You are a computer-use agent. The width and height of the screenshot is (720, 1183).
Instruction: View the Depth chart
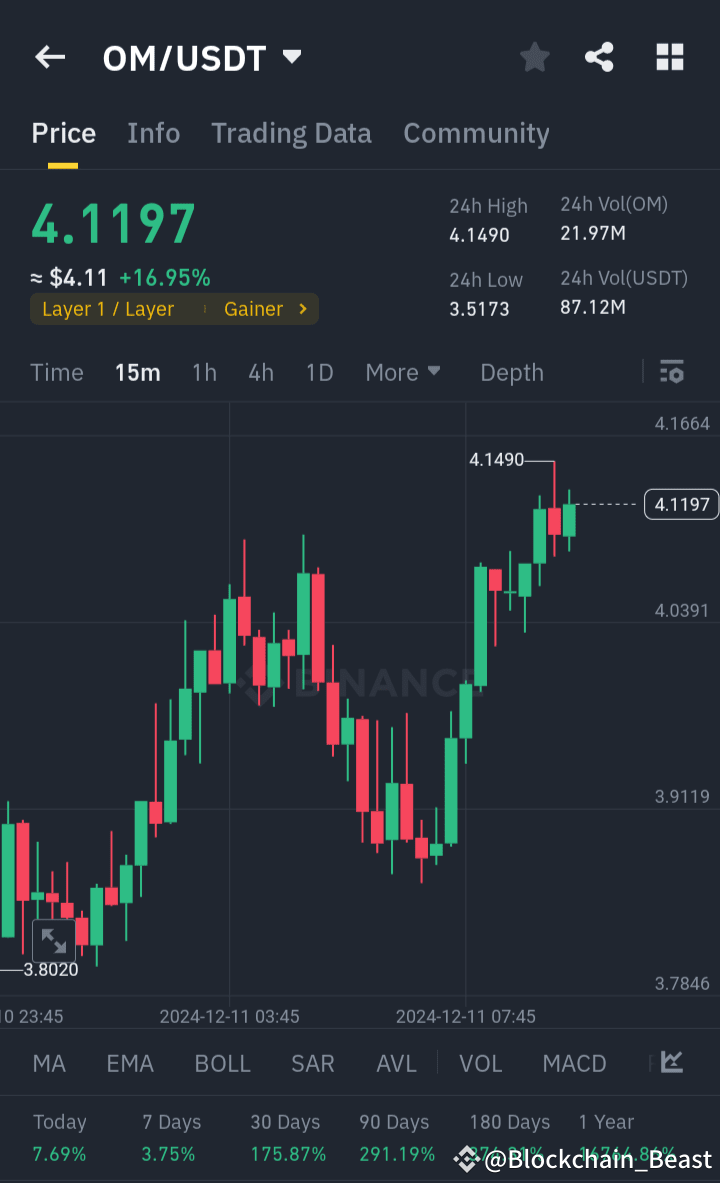[x=511, y=372]
